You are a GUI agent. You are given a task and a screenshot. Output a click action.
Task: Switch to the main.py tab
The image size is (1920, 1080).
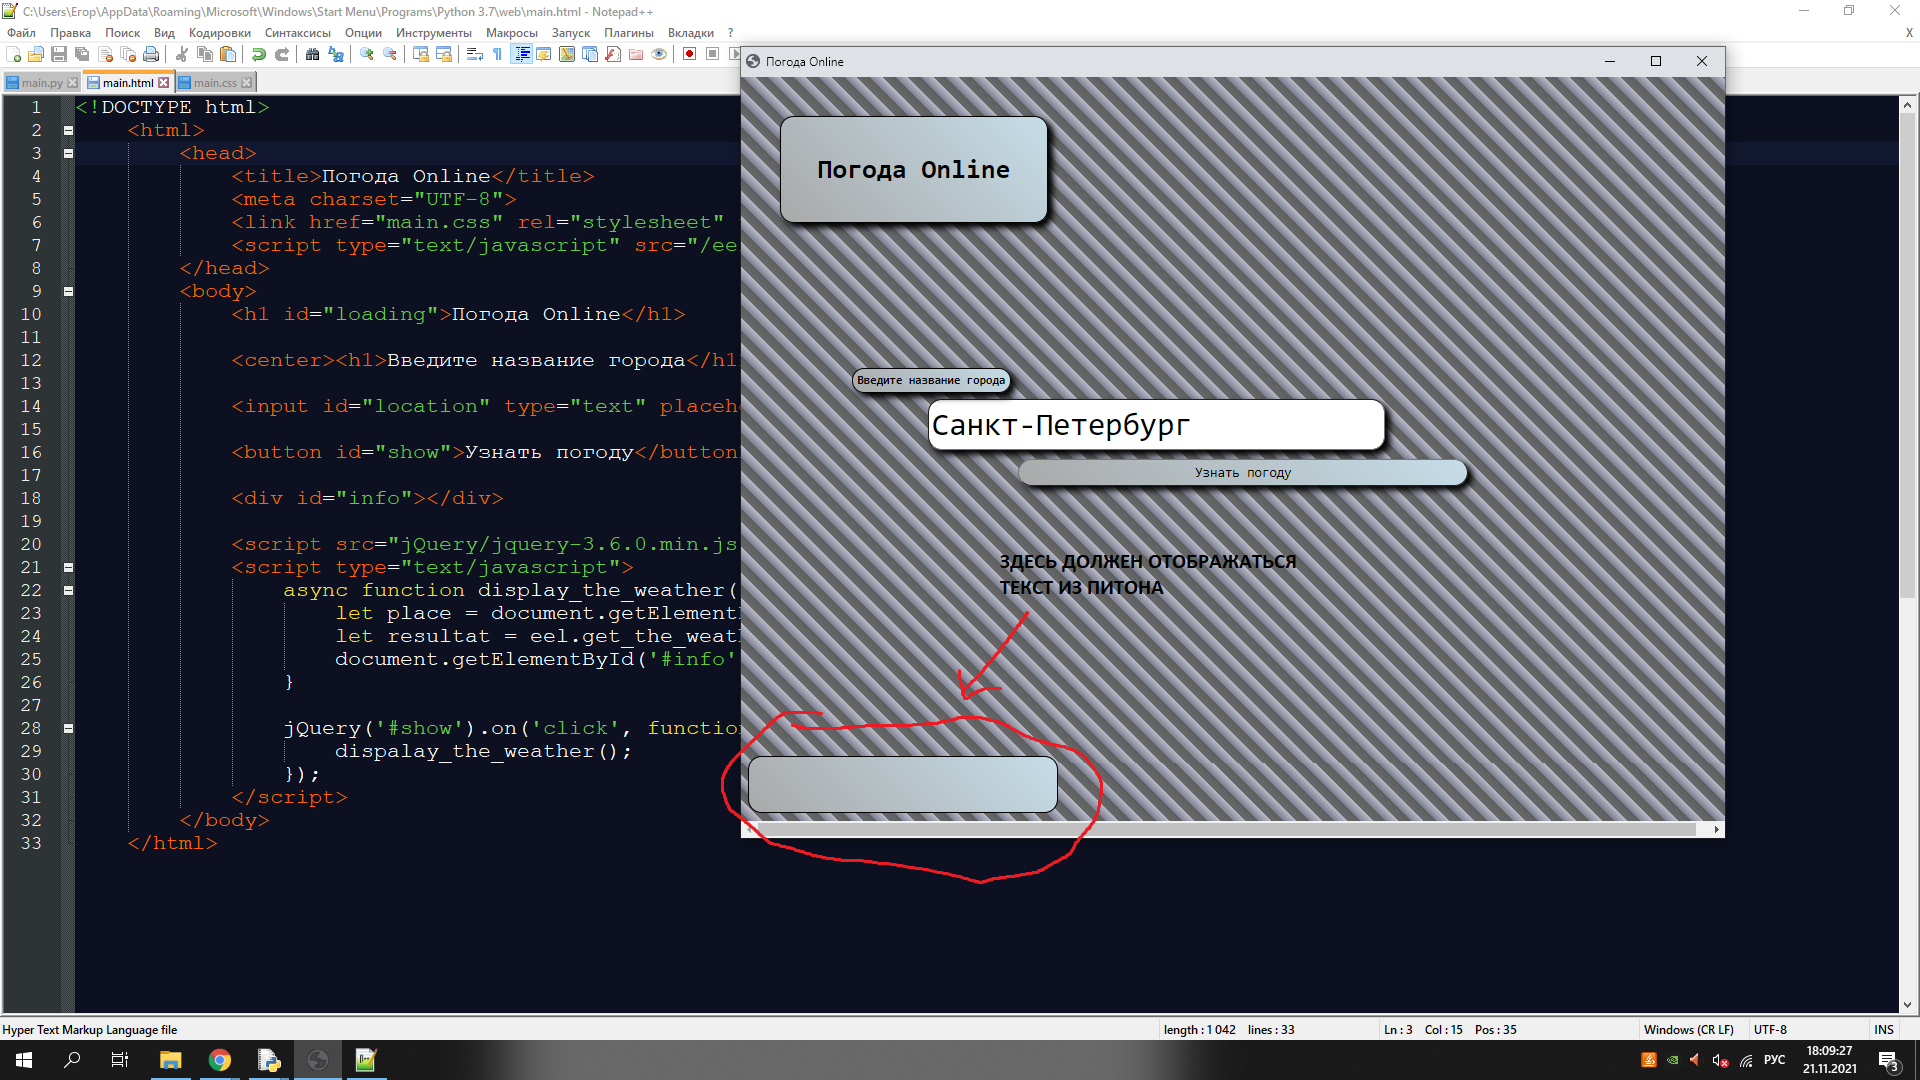42,83
